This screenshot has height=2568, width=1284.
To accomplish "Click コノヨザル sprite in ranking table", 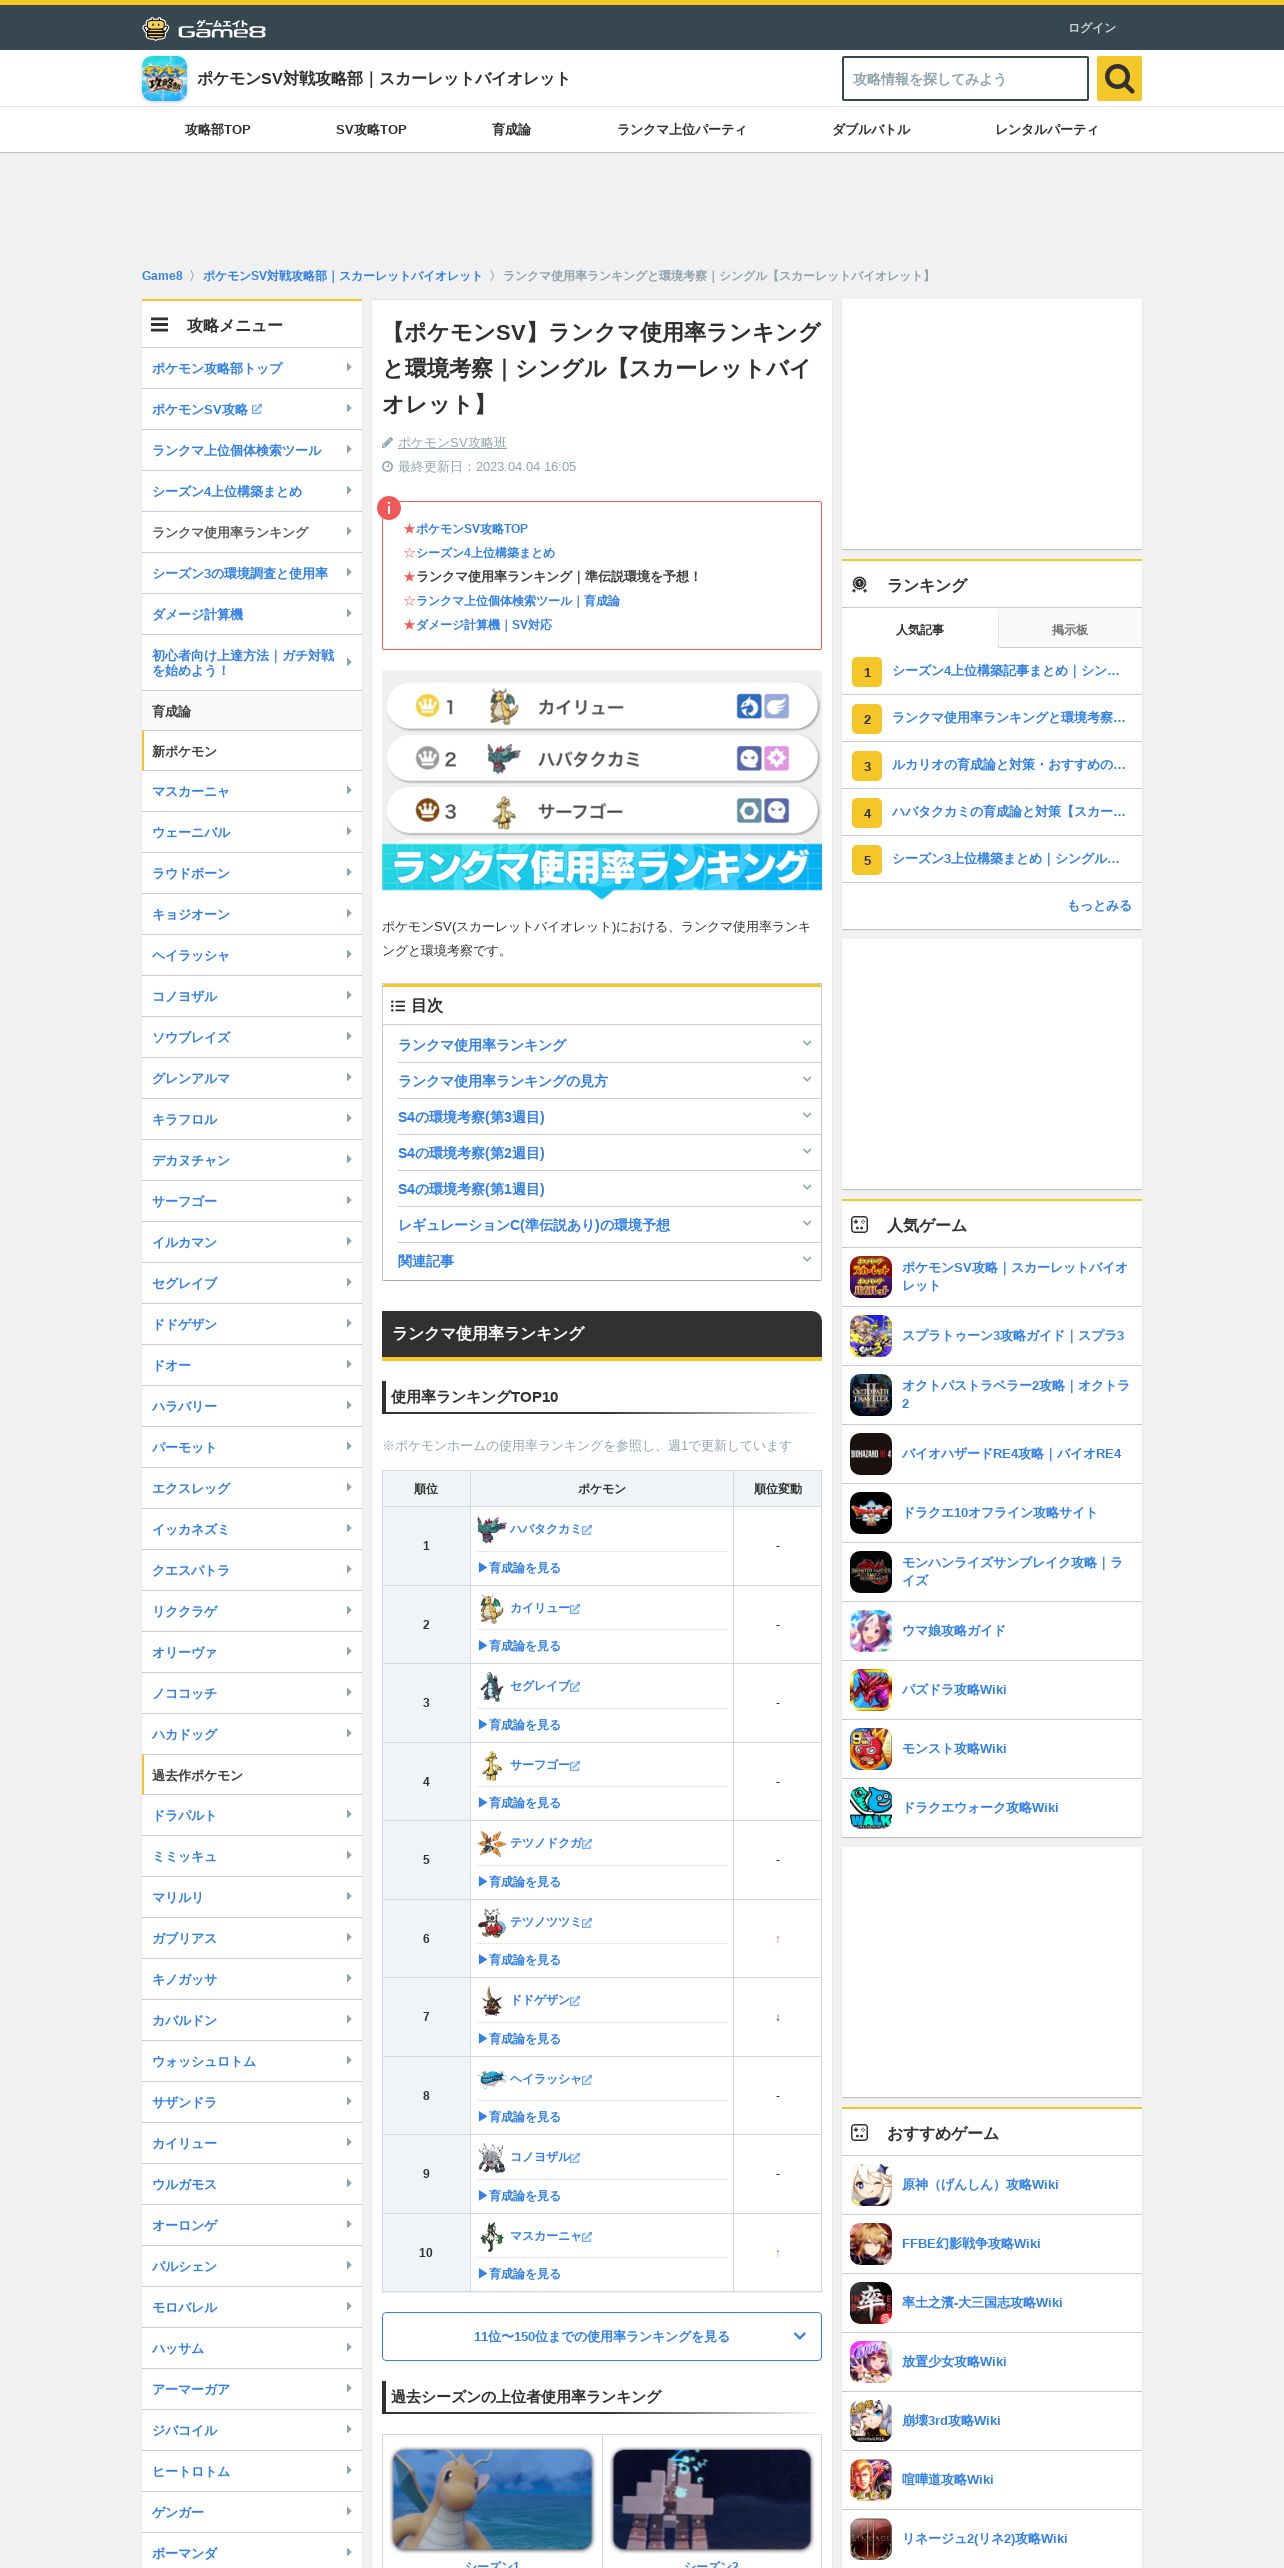I will tap(491, 2157).
